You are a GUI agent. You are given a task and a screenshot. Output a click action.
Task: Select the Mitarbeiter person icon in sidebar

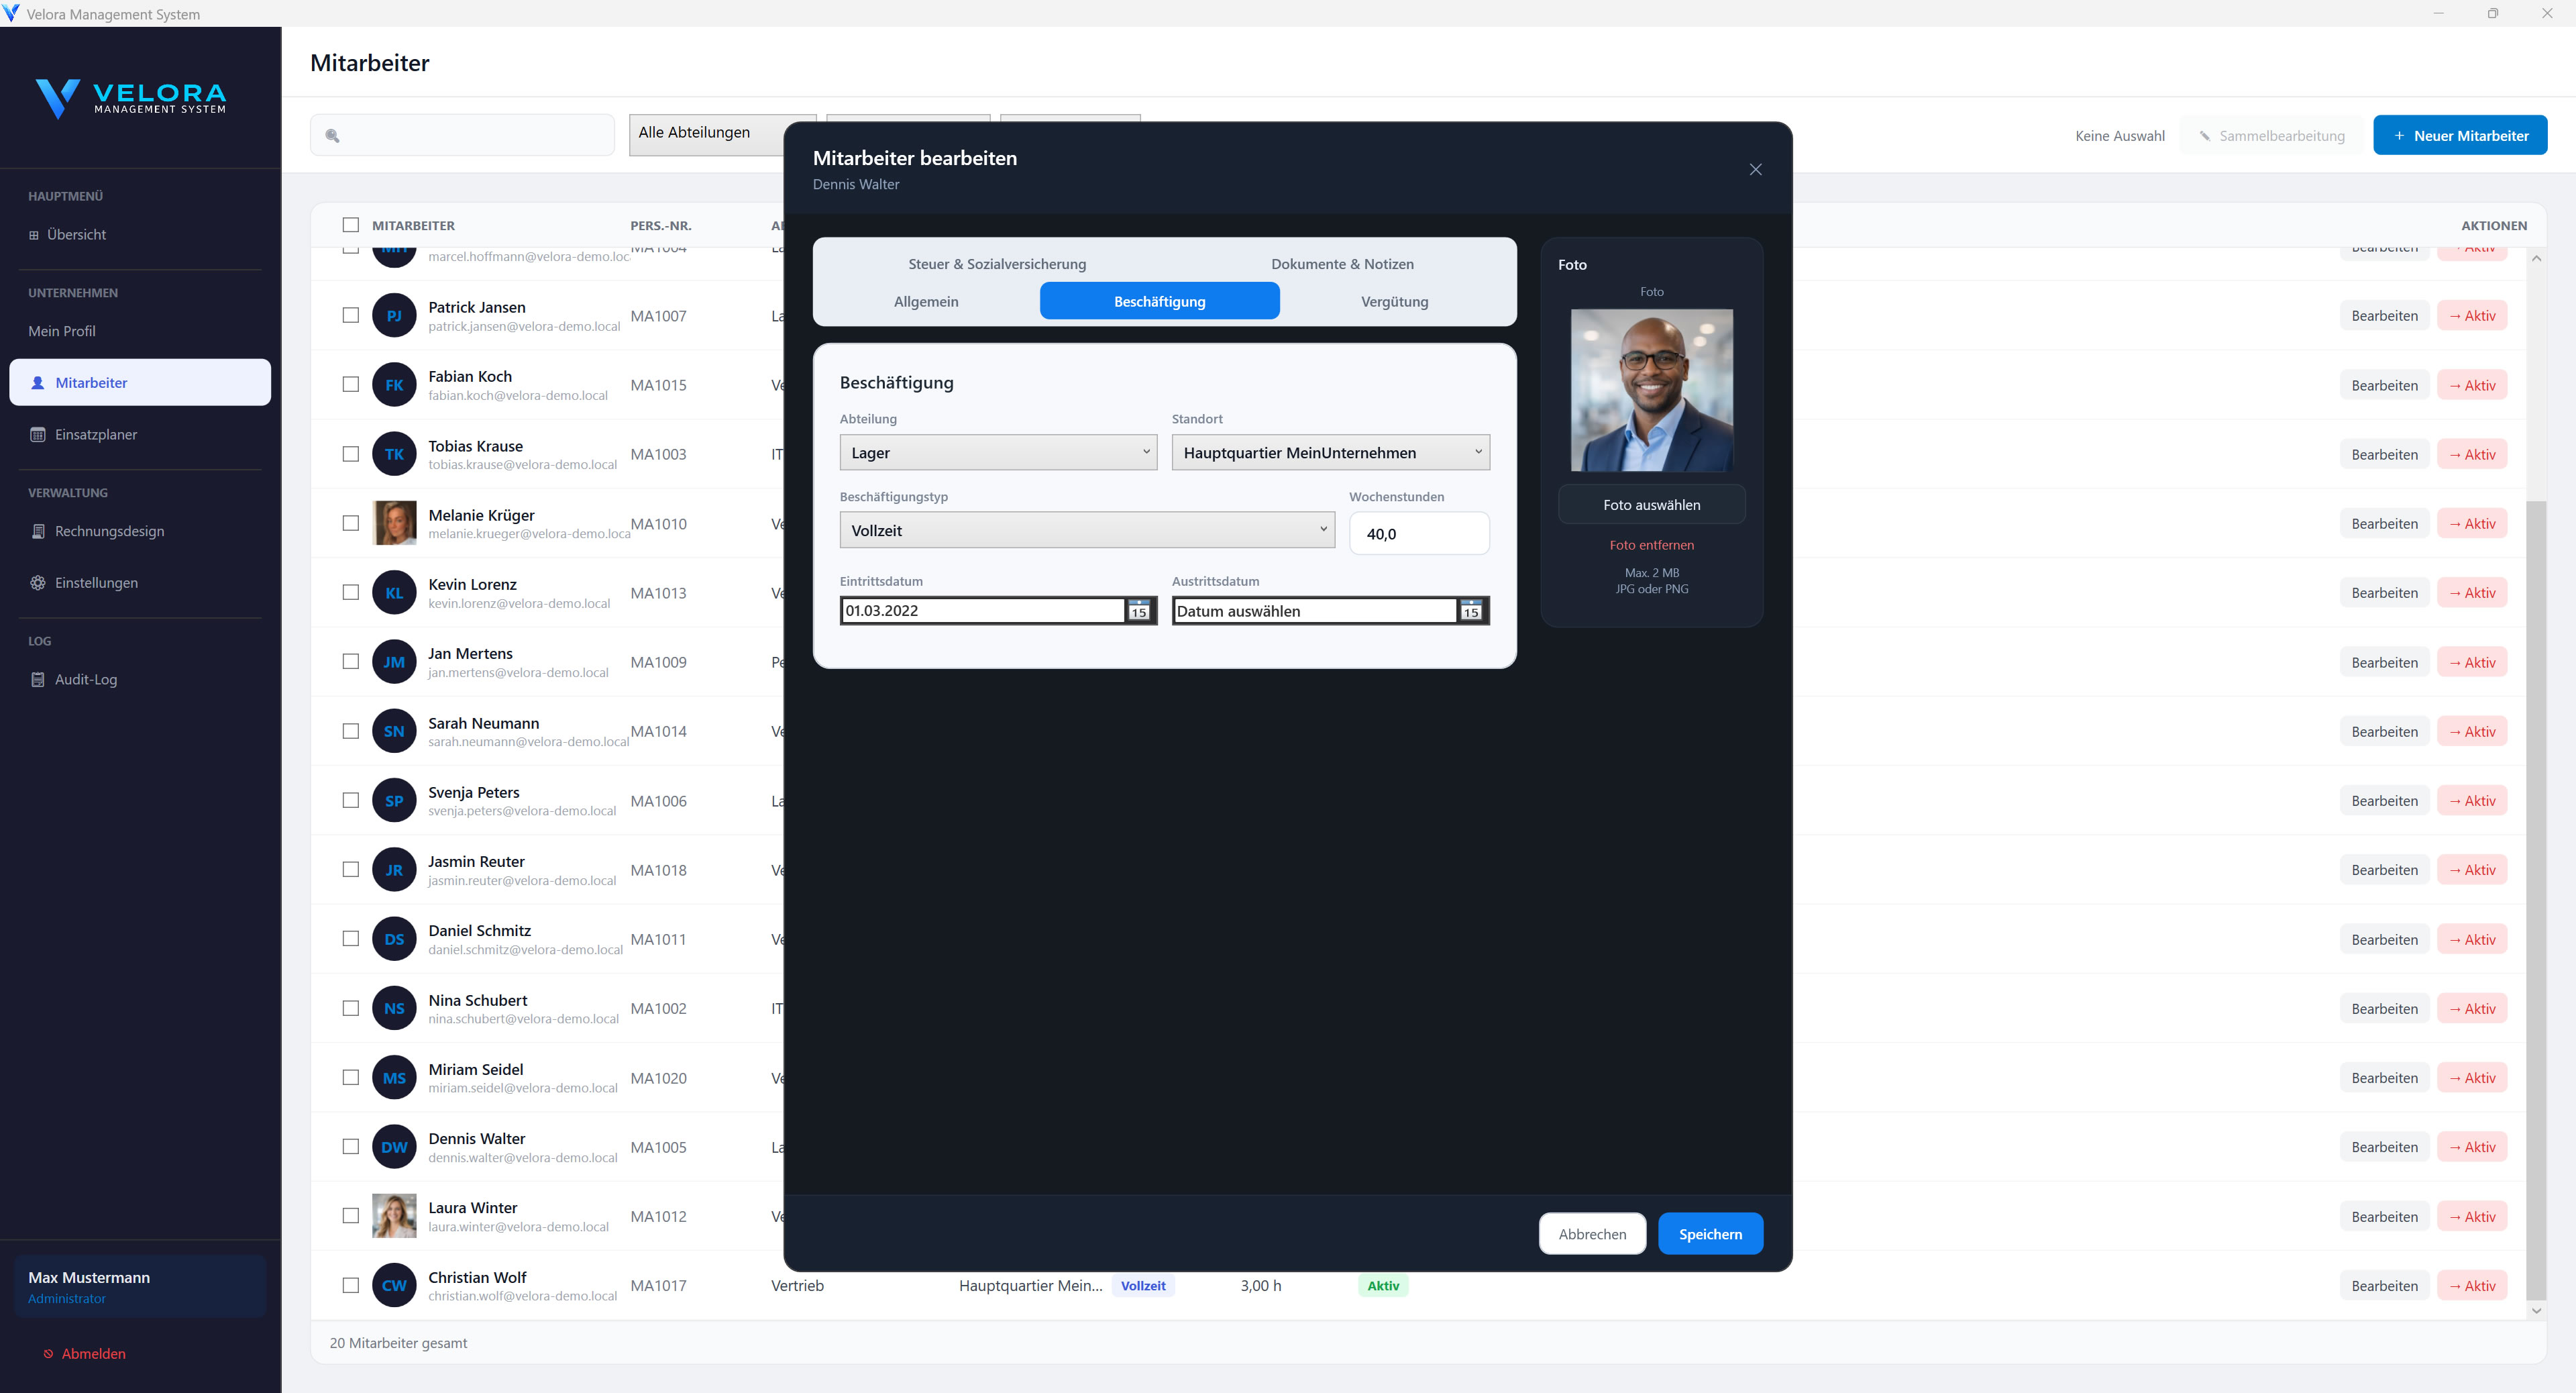(x=37, y=382)
